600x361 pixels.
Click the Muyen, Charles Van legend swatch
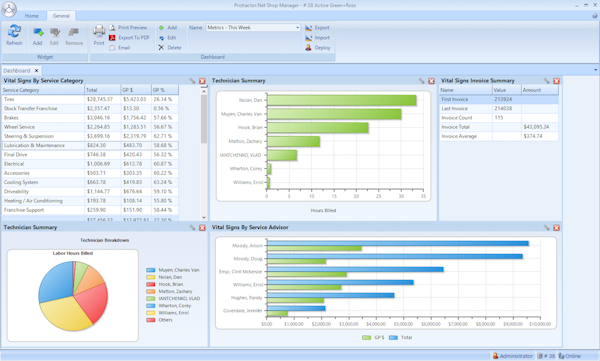click(x=151, y=270)
